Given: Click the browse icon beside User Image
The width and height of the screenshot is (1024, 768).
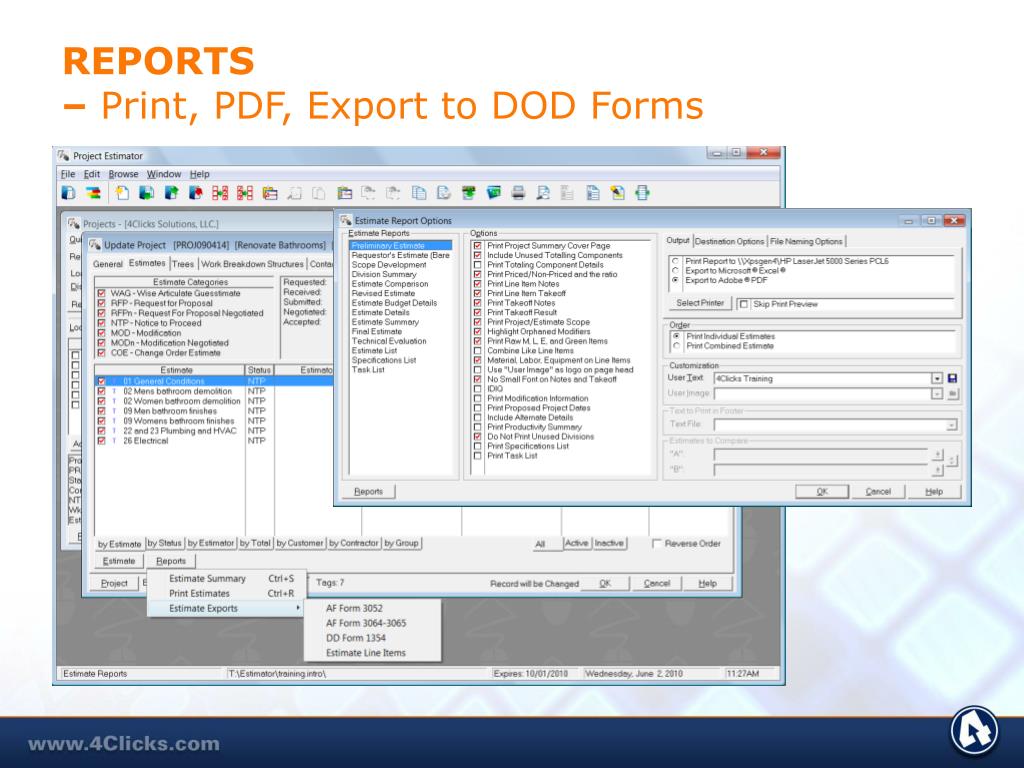Looking at the screenshot, I should coord(952,394).
